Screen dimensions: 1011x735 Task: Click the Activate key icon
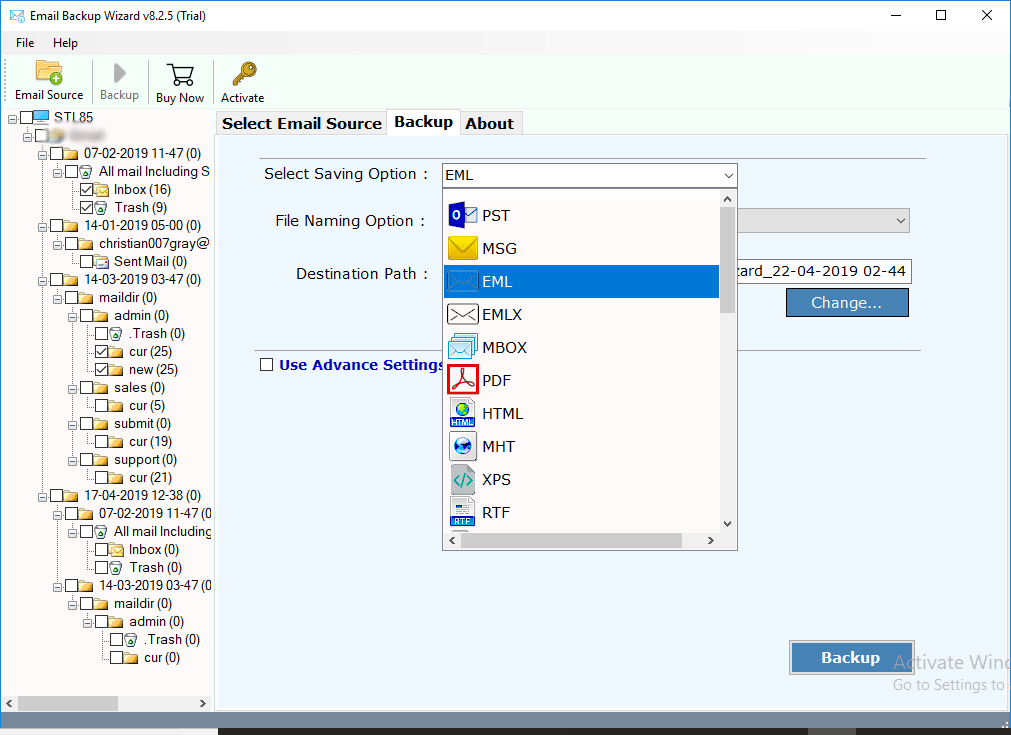point(244,74)
